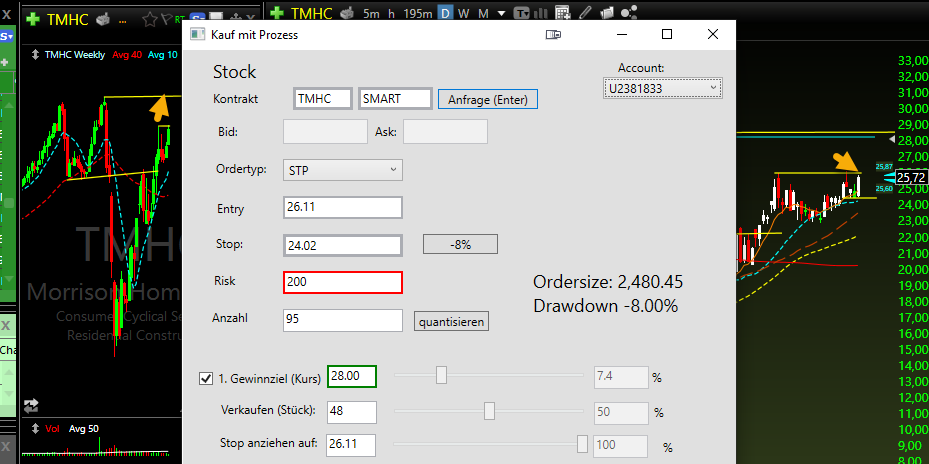The image size is (929, 464).
Task: Open the pencil drawing tool in chart toolbar
Action: tap(585, 12)
